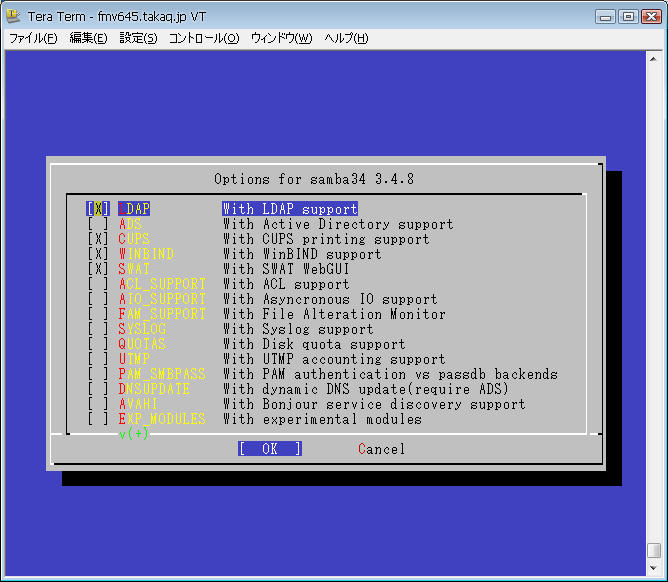Click the OK button in options dialog
This screenshot has height=582, width=668.
270,449
